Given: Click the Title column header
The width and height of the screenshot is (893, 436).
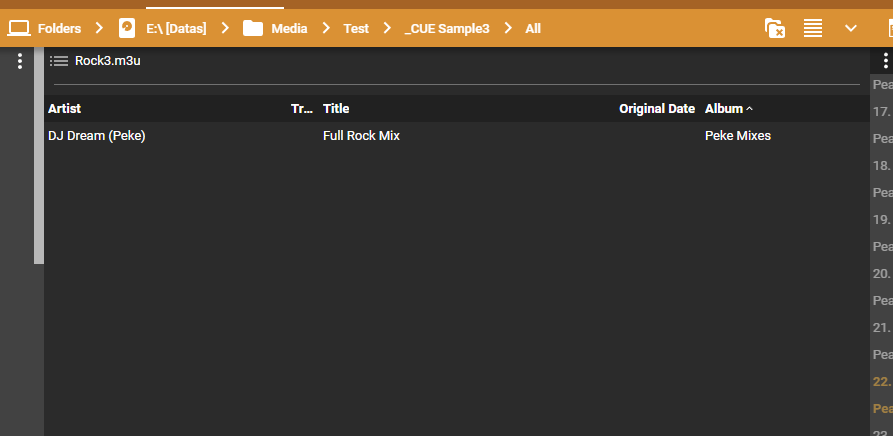Looking at the screenshot, I should pyautogui.click(x=336, y=108).
